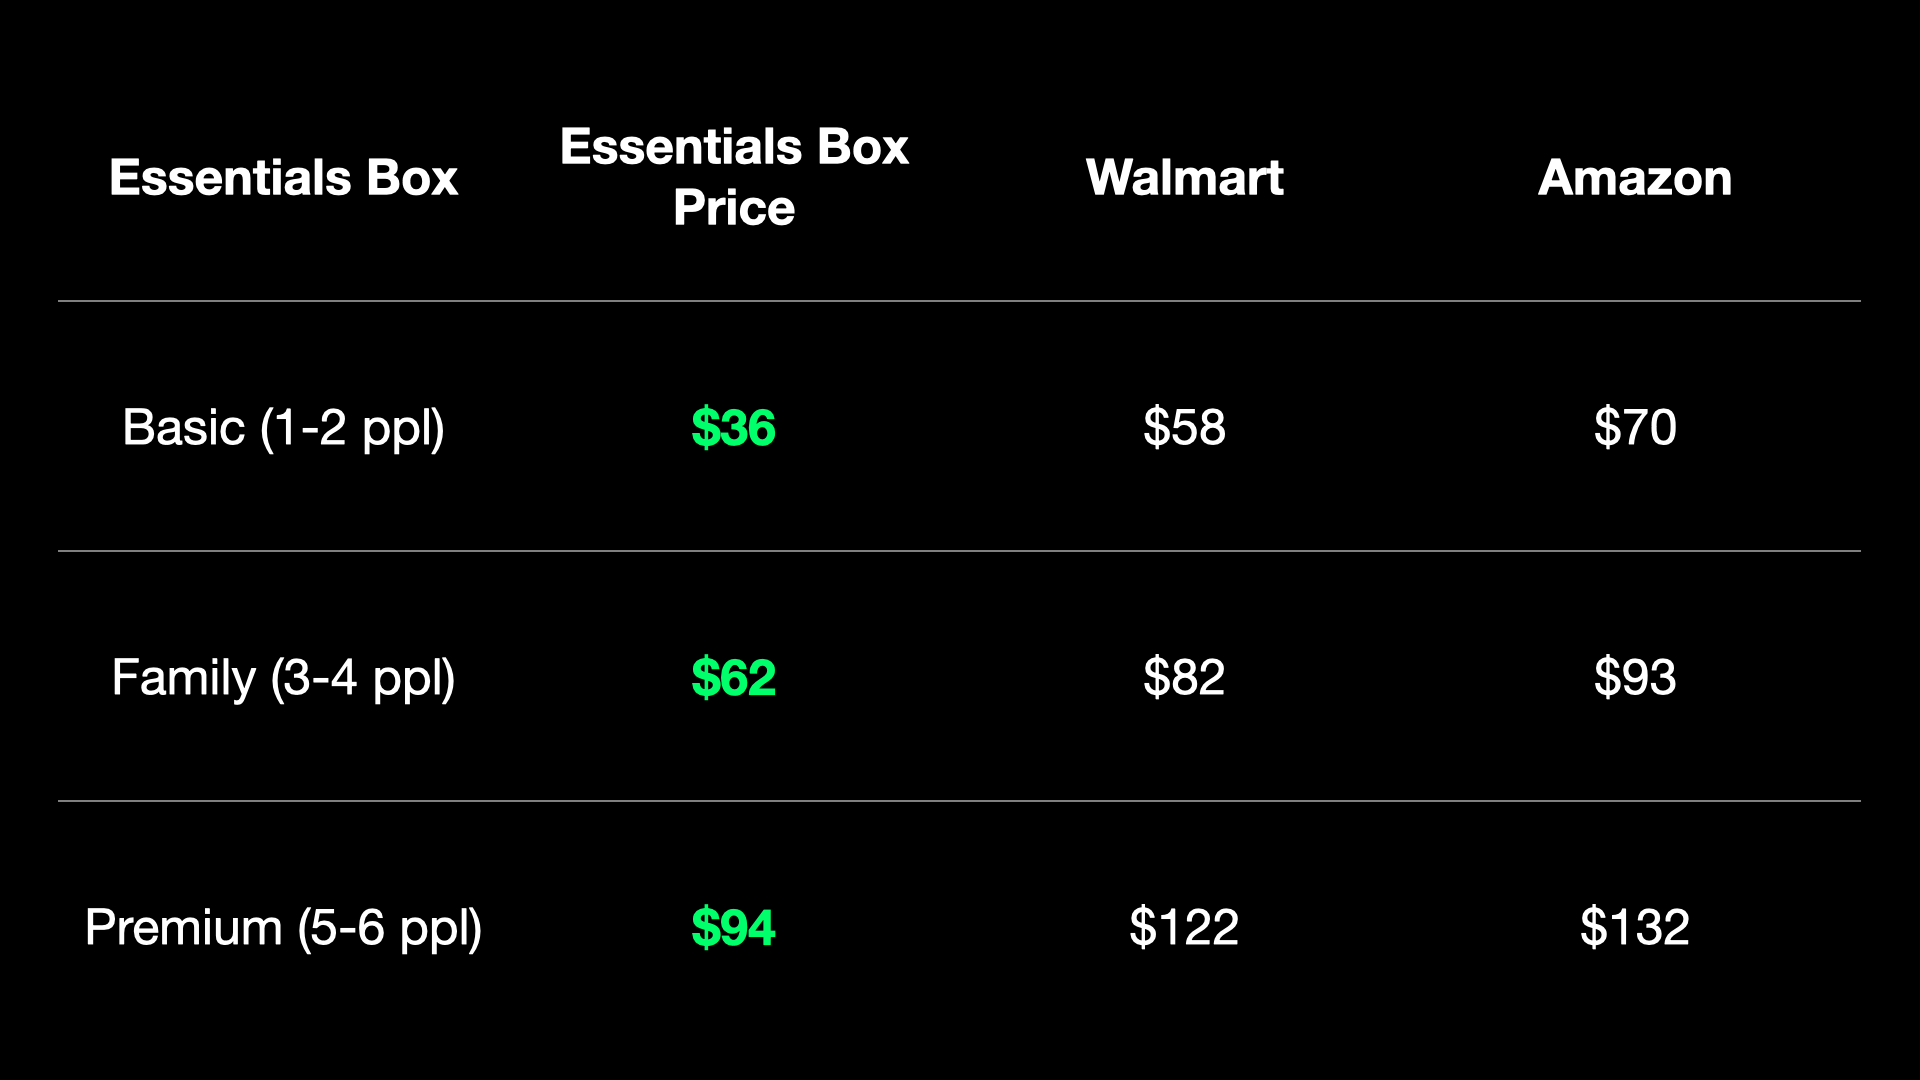Select the 'Basic (1-2 ppl)' row label

click(x=283, y=428)
